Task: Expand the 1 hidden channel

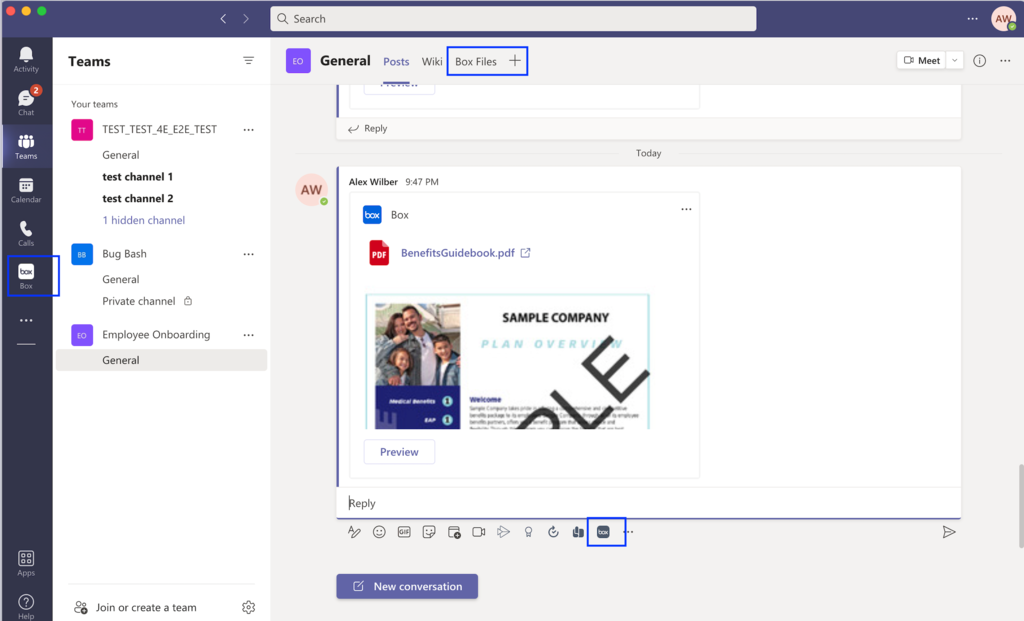Action: (144, 220)
